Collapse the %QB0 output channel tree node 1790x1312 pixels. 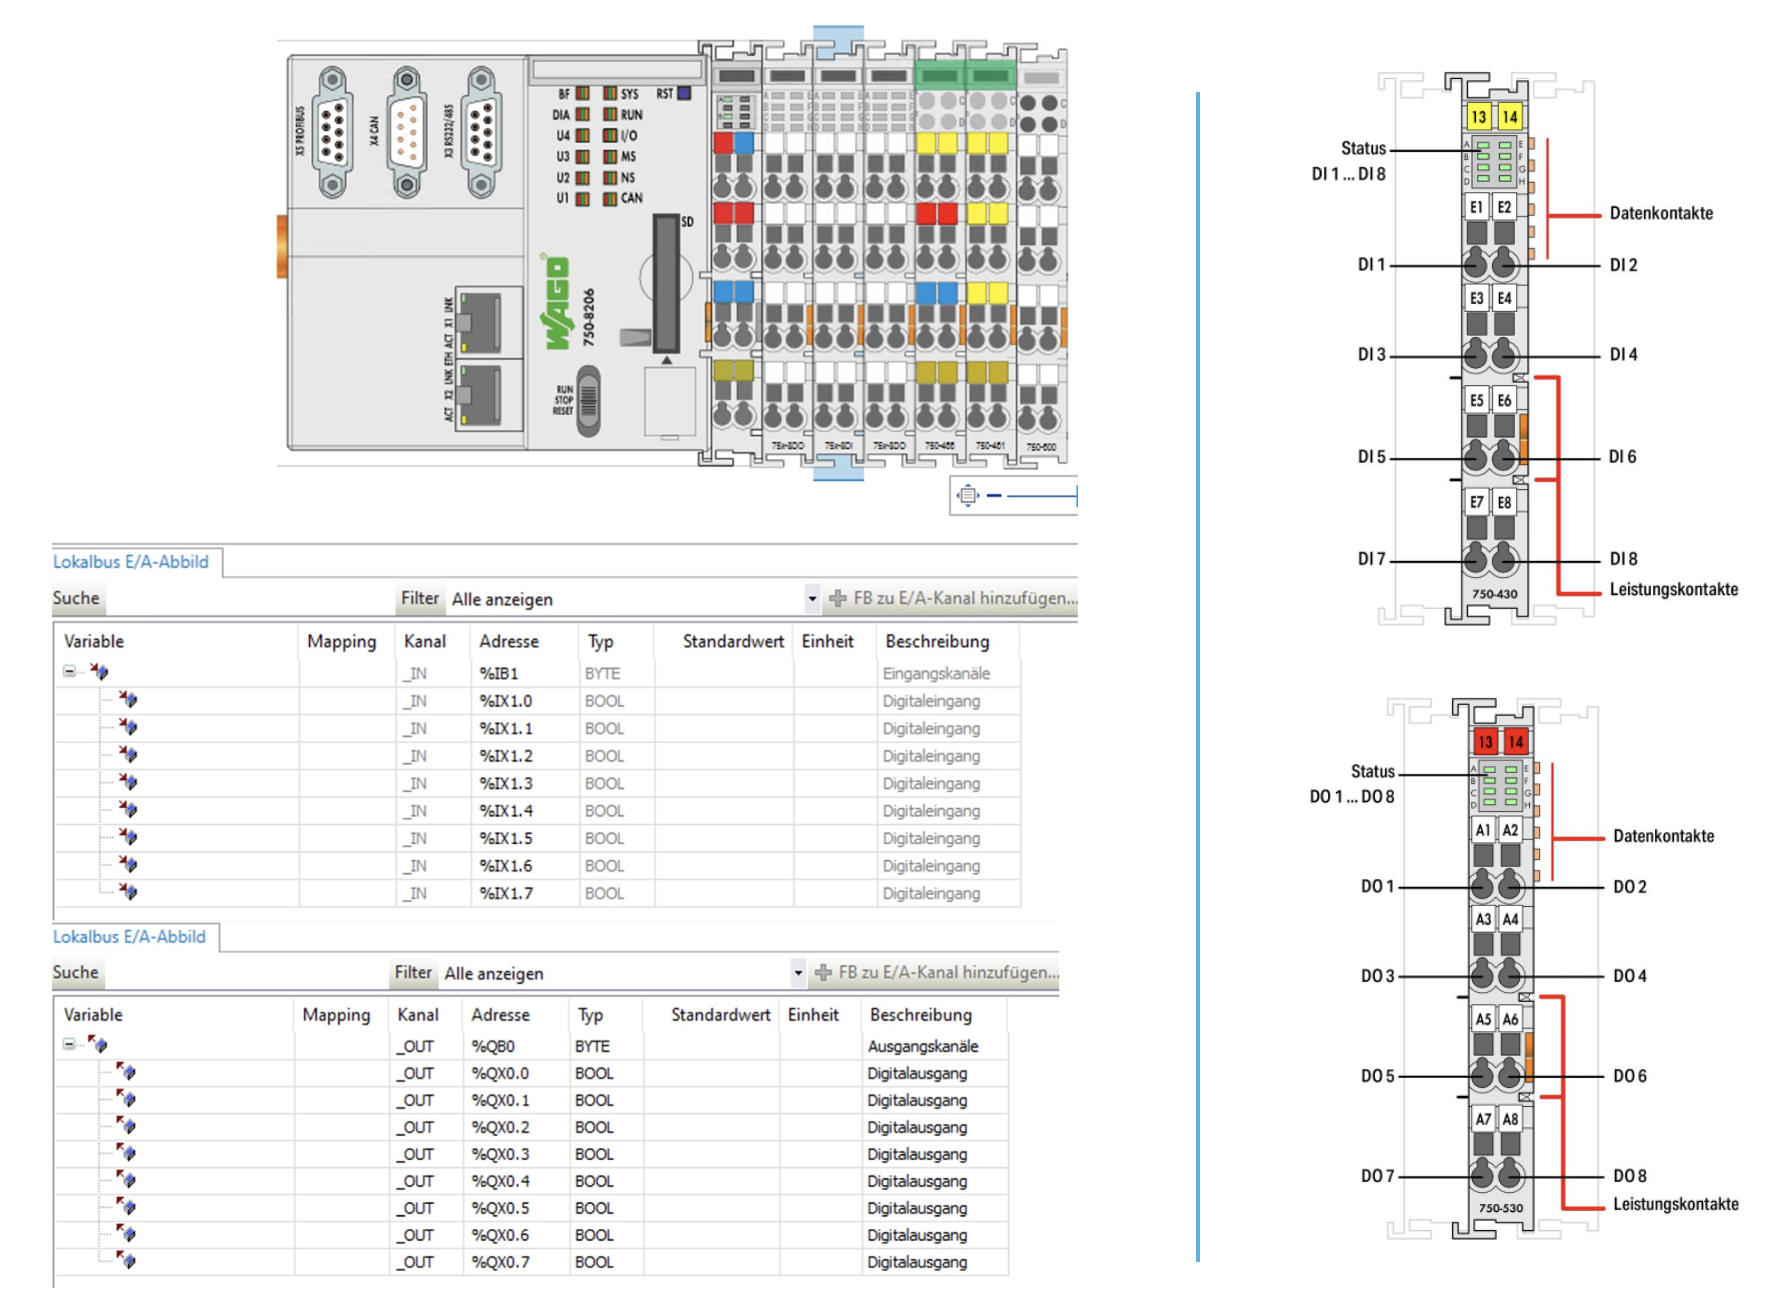[x=69, y=1045]
